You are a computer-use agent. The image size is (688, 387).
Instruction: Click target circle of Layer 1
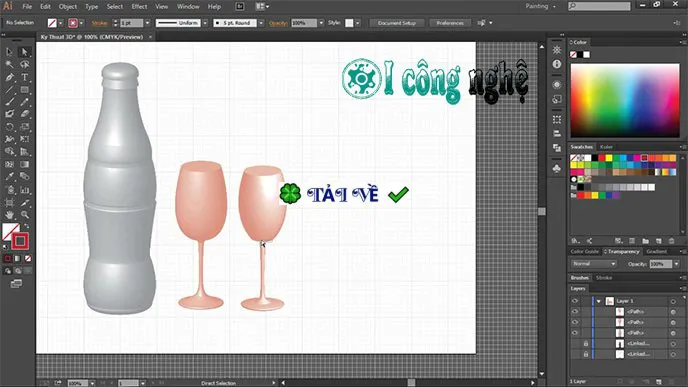click(x=673, y=301)
